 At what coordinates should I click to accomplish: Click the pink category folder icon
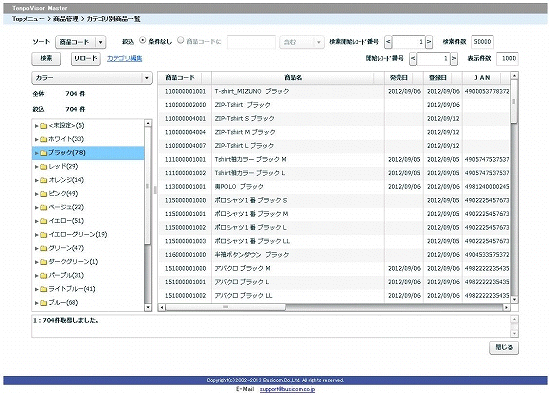point(43,194)
